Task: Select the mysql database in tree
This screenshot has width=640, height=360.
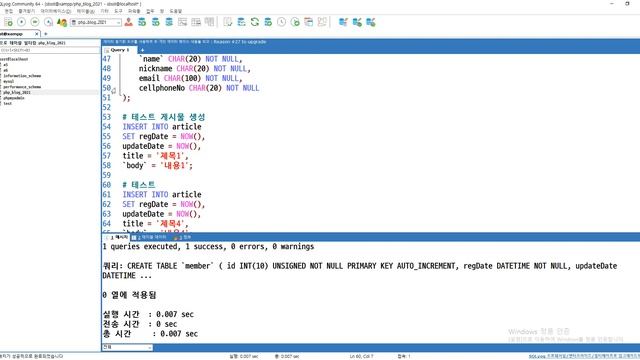Action: tap(9, 81)
